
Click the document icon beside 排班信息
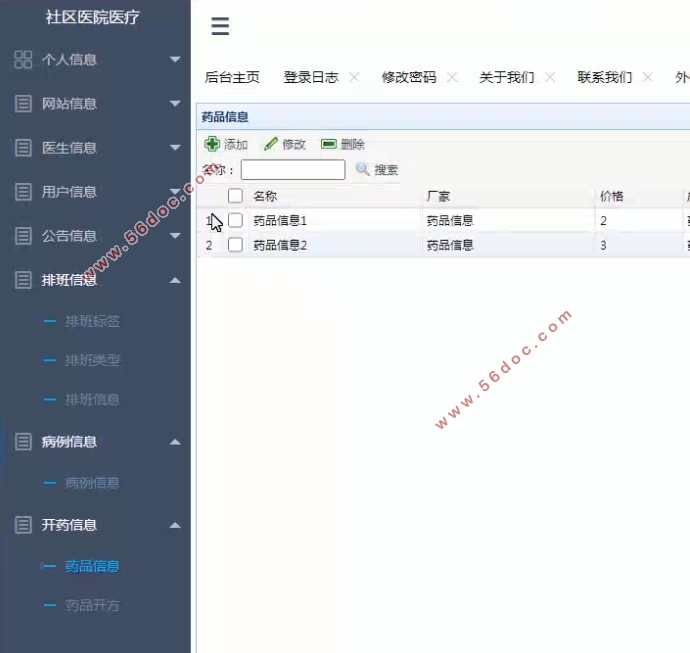[x=23, y=280]
